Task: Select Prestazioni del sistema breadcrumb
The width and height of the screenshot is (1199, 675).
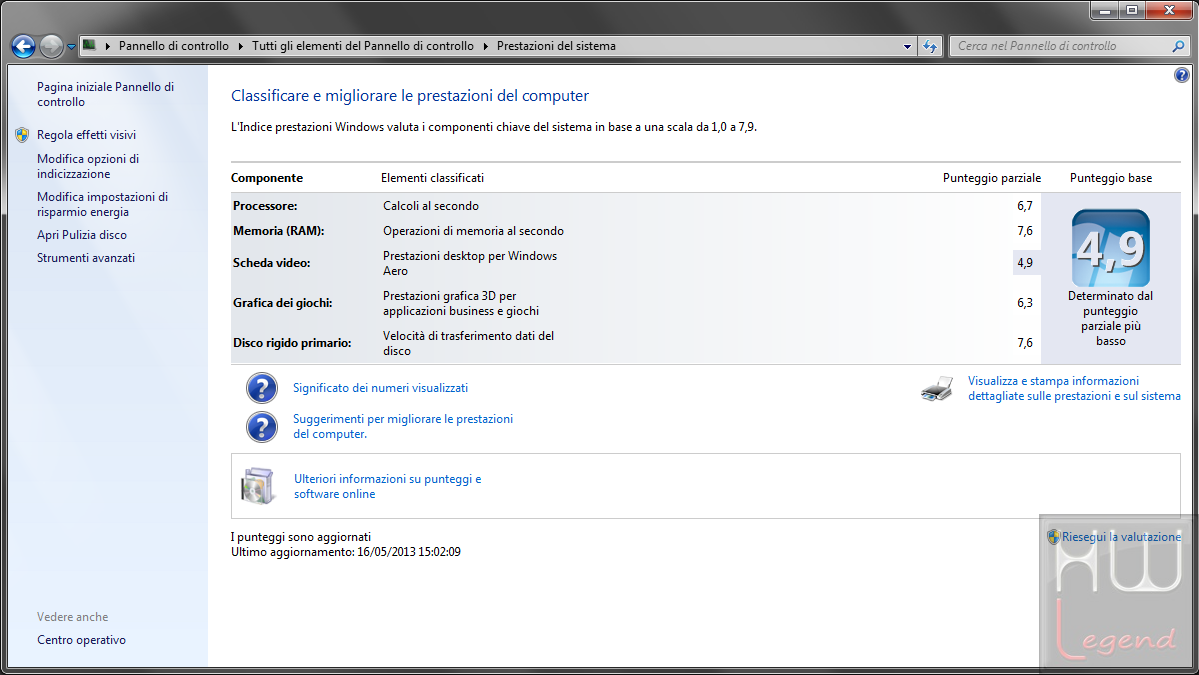Action: click(x=556, y=46)
